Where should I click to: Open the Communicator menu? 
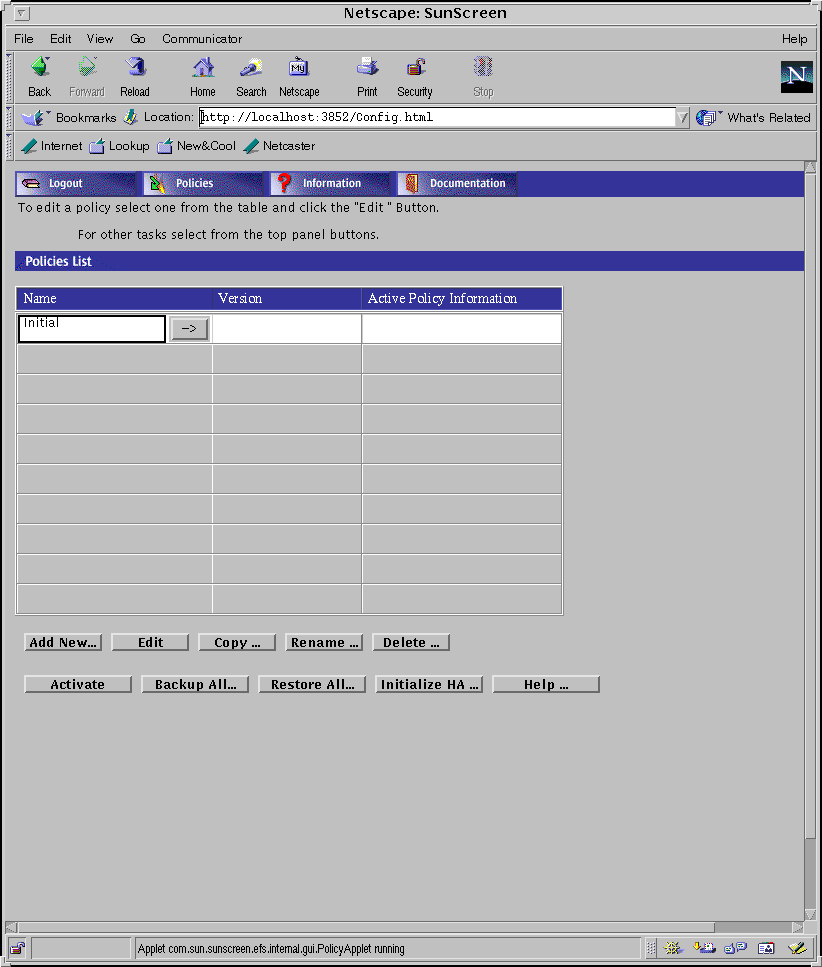point(202,39)
